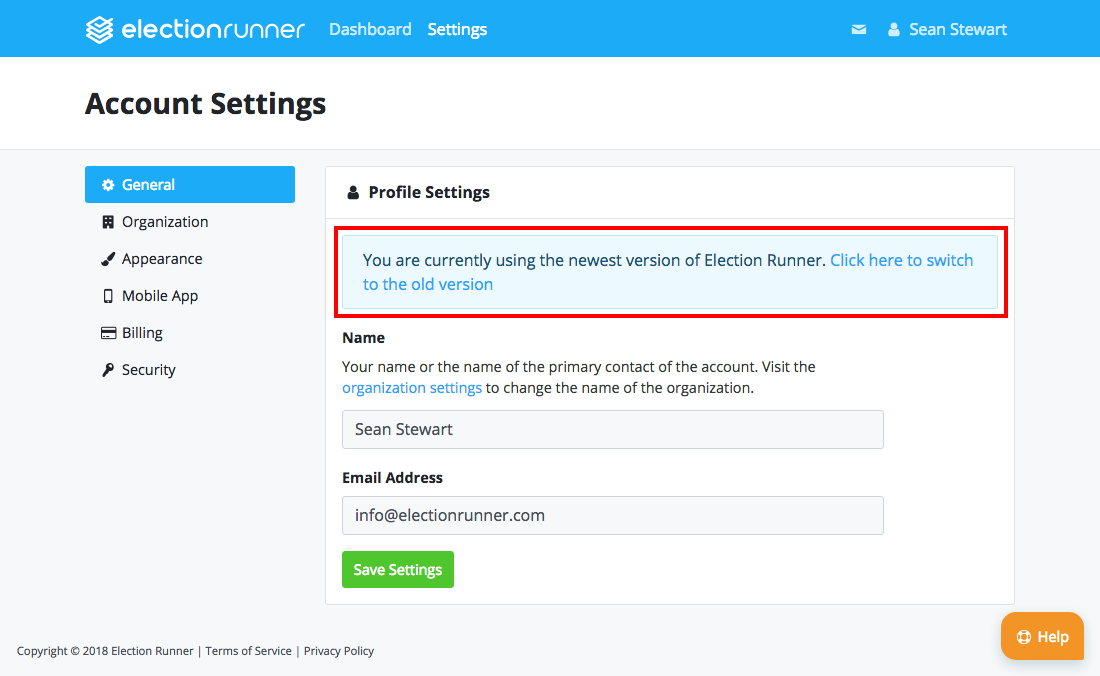
Task: Follow the switch to old version link
Action: (x=668, y=272)
